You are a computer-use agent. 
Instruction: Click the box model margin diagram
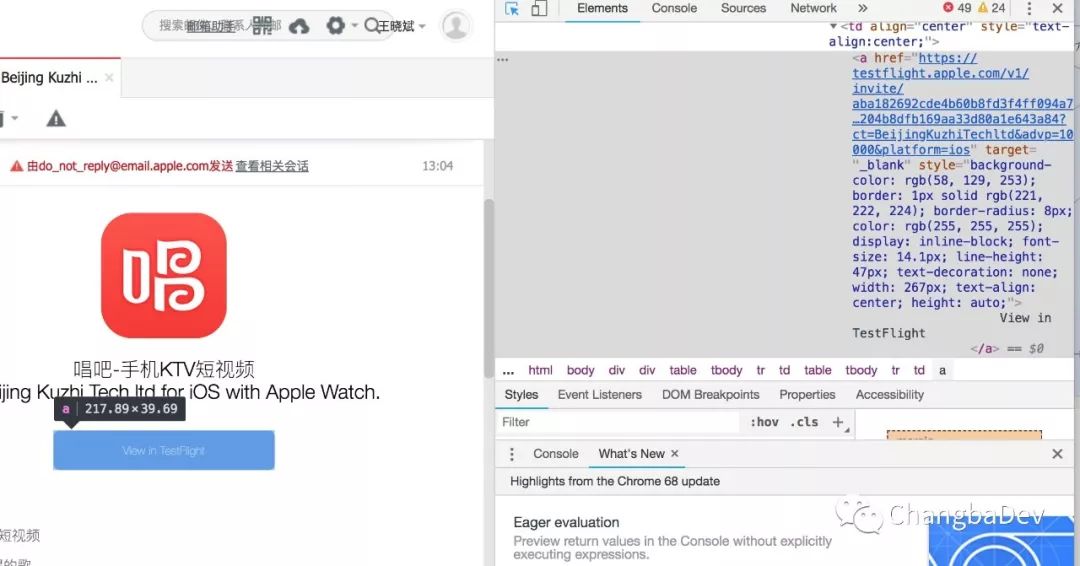tap(964, 434)
